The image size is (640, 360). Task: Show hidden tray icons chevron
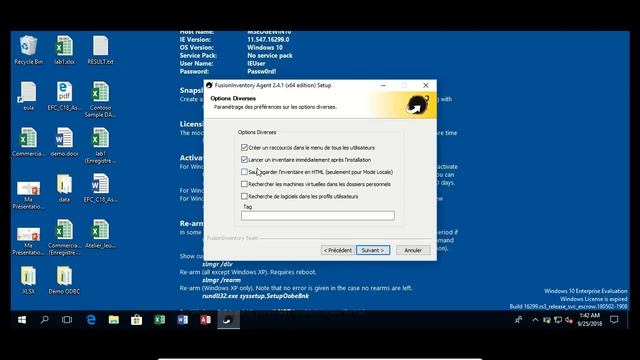[535, 320]
